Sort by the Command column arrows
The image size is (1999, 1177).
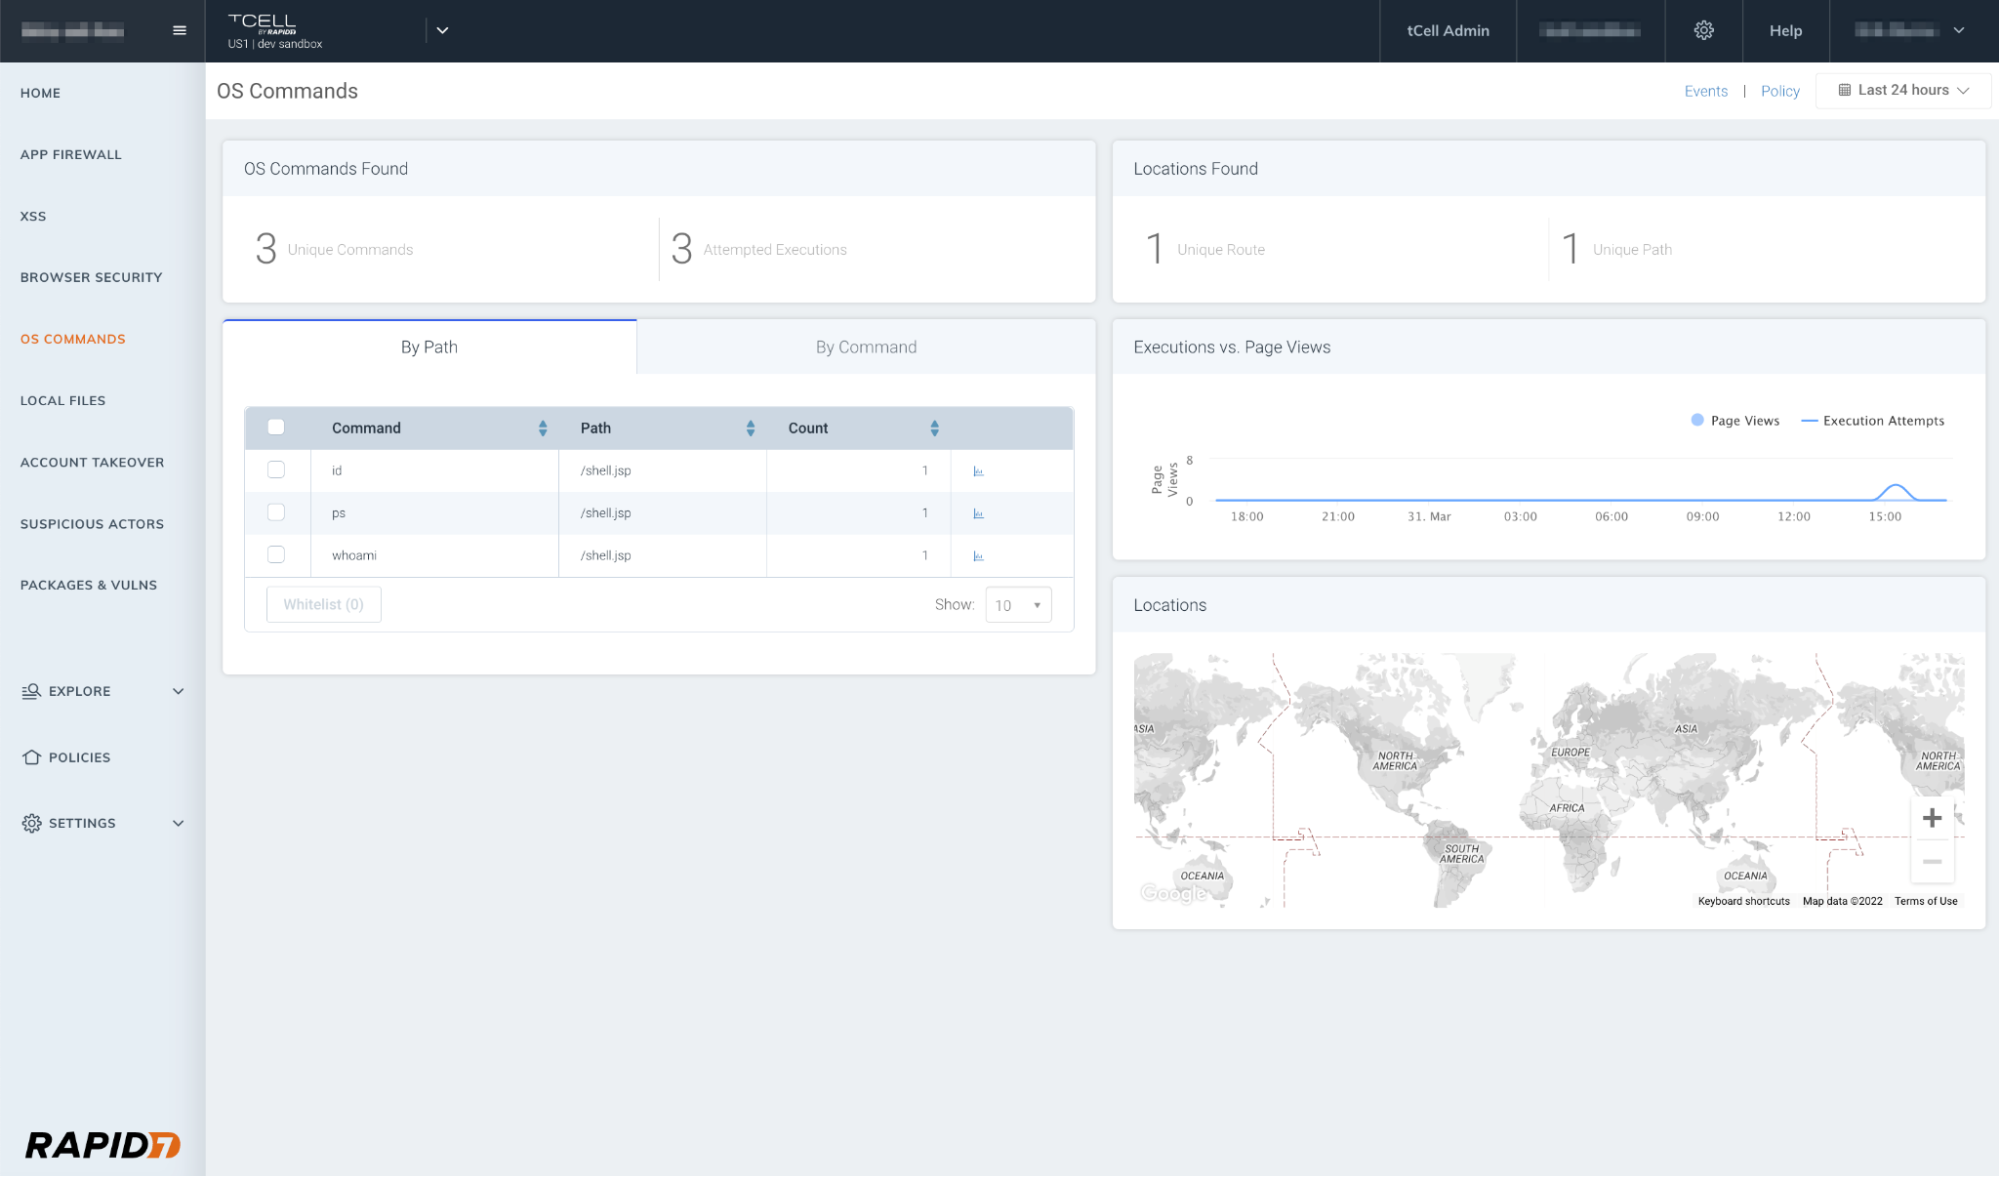542,428
